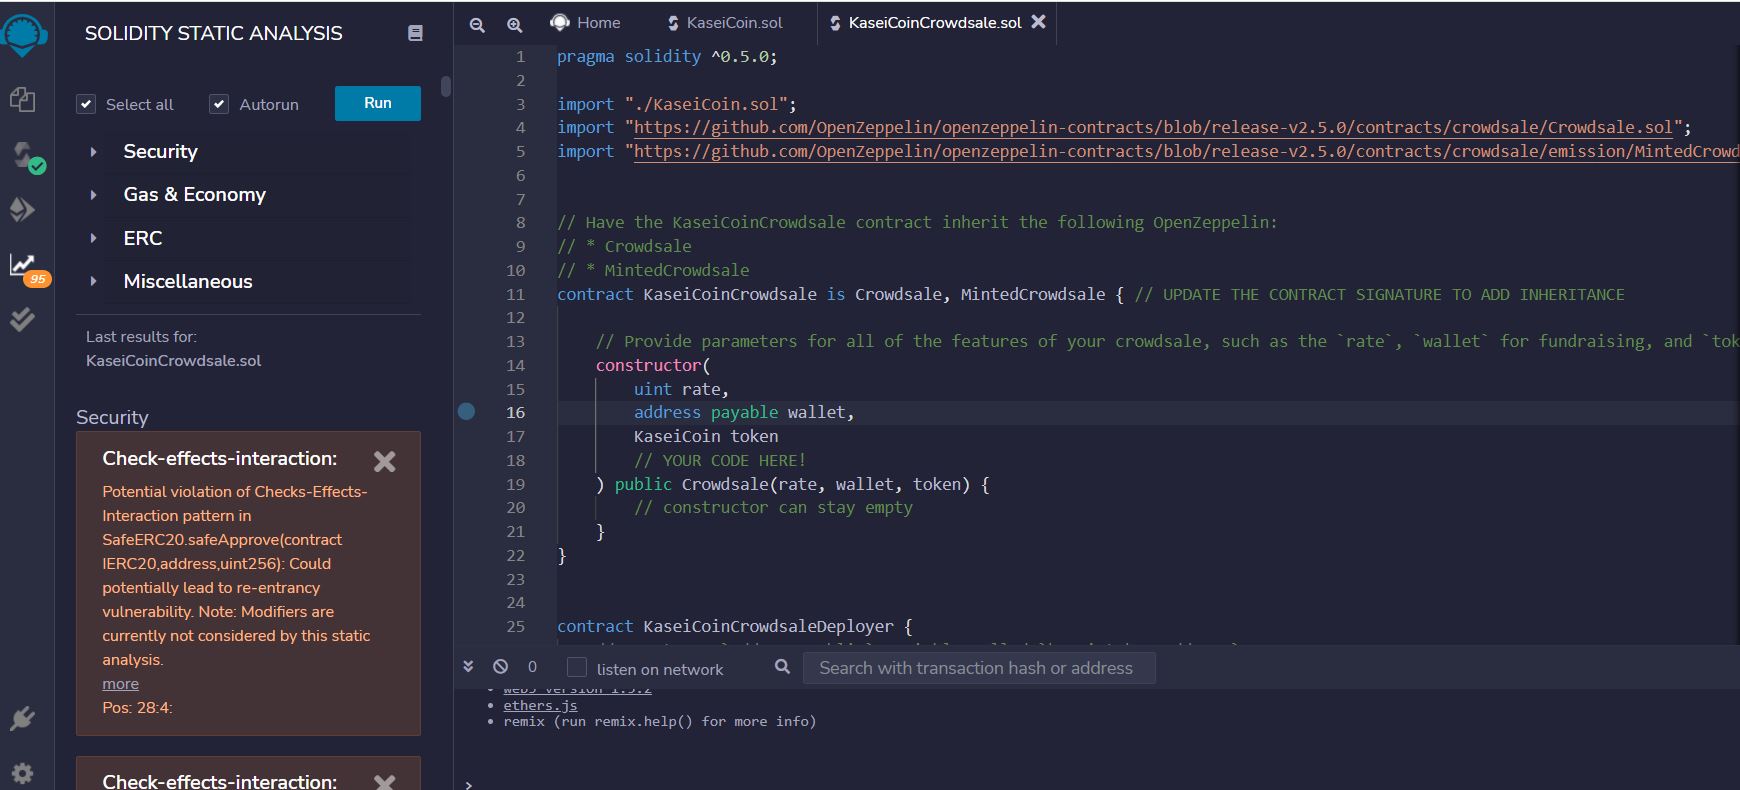
Task: Click 'Pos: 28:4:' in the warning
Action: (137, 708)
